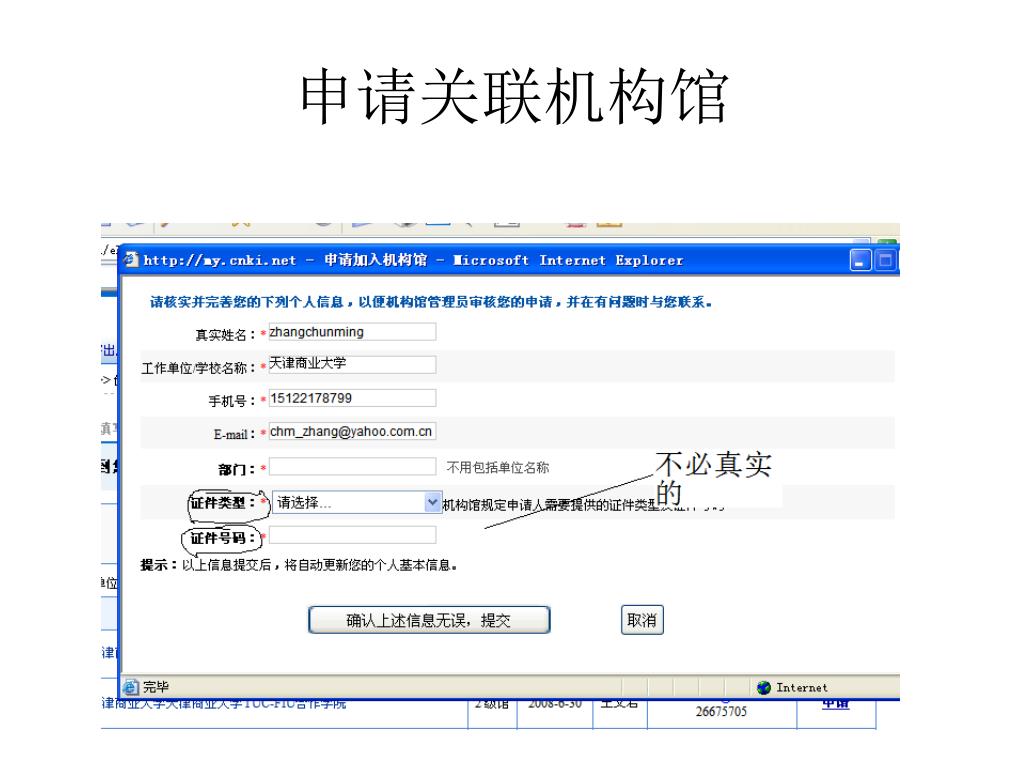Click the 证件号码 input field
The width and height of the screenshot is (1024, 768).
coord(352,536)
